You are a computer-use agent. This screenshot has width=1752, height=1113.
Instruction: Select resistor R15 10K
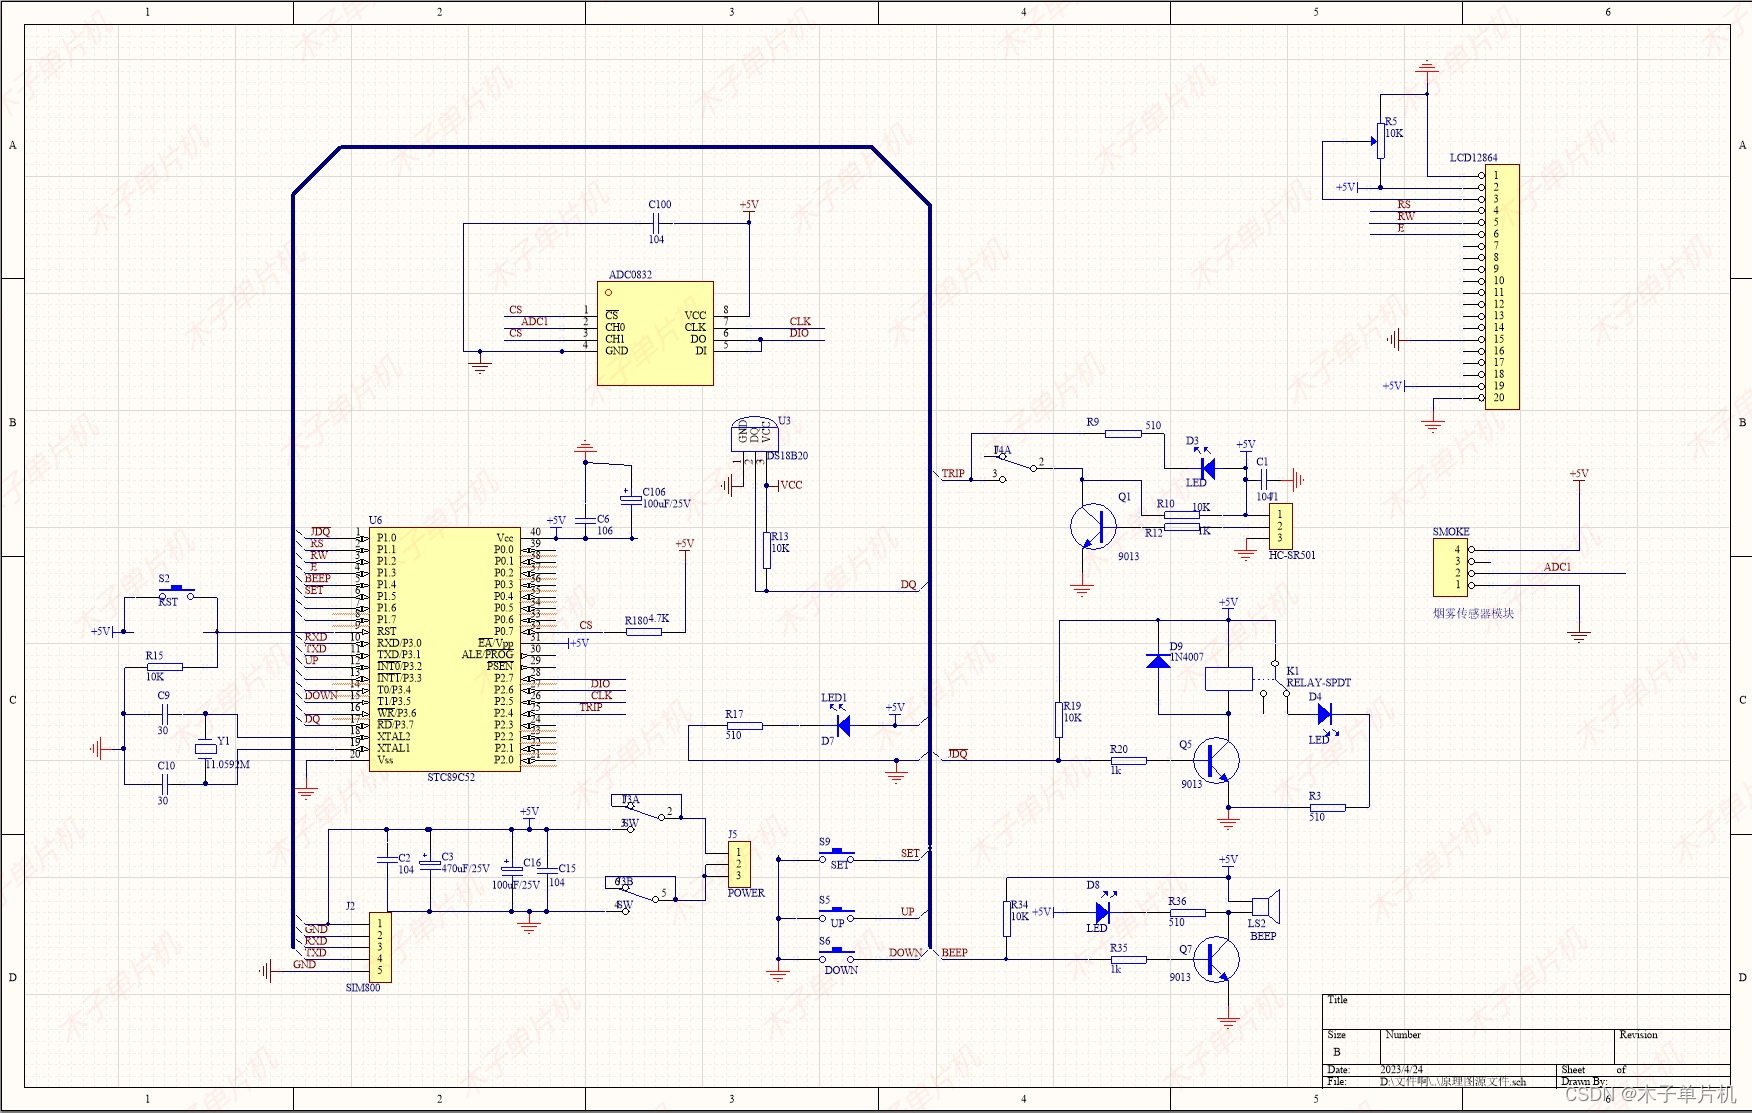point(165,666)
